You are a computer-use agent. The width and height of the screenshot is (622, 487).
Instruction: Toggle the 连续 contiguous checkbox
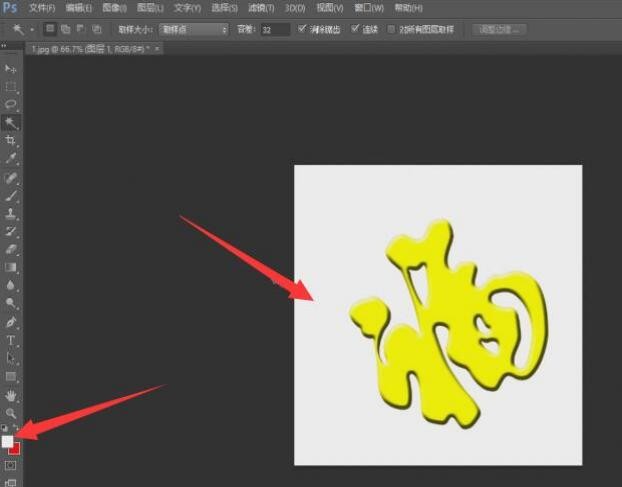point(355,30)
